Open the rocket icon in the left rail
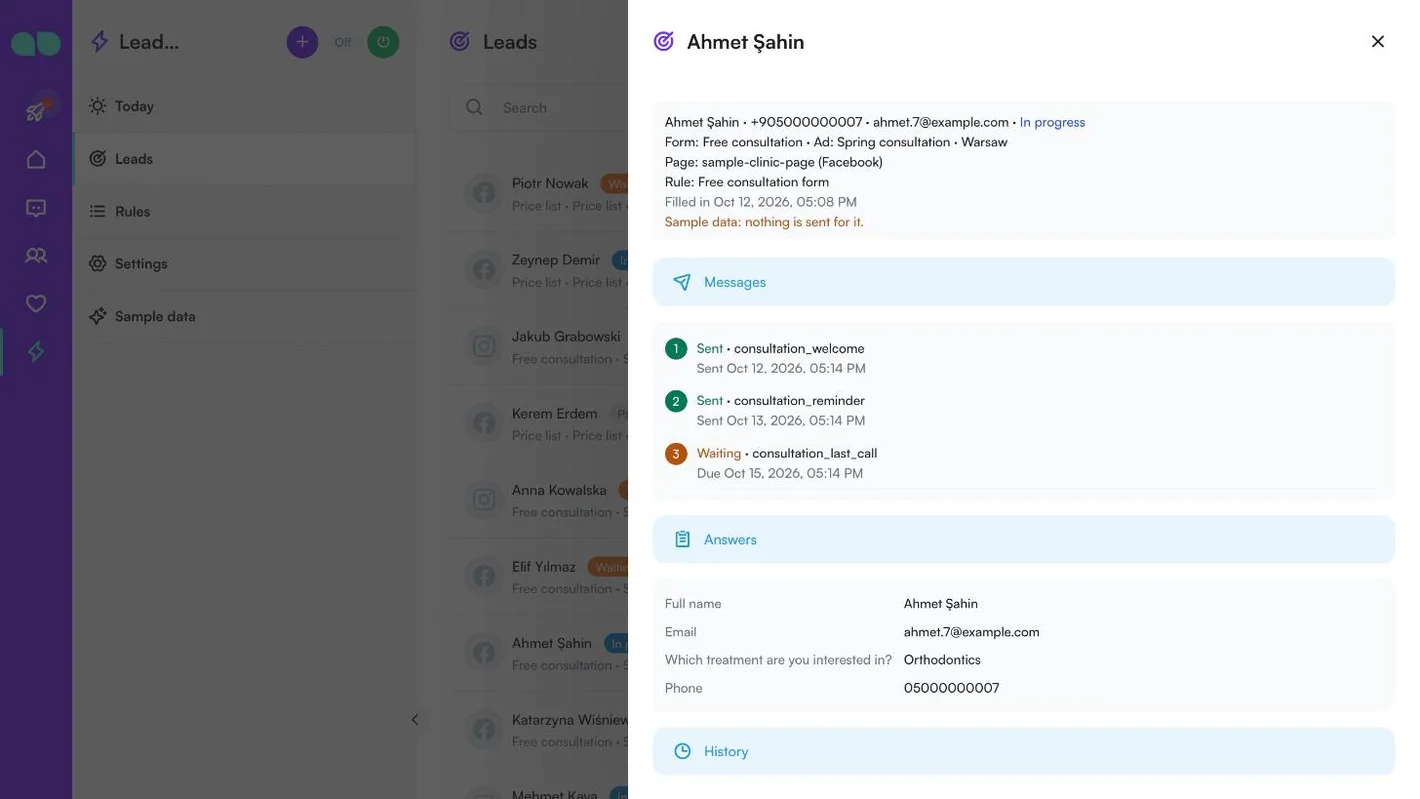1420x799 pixels. [x=36, y=110]
